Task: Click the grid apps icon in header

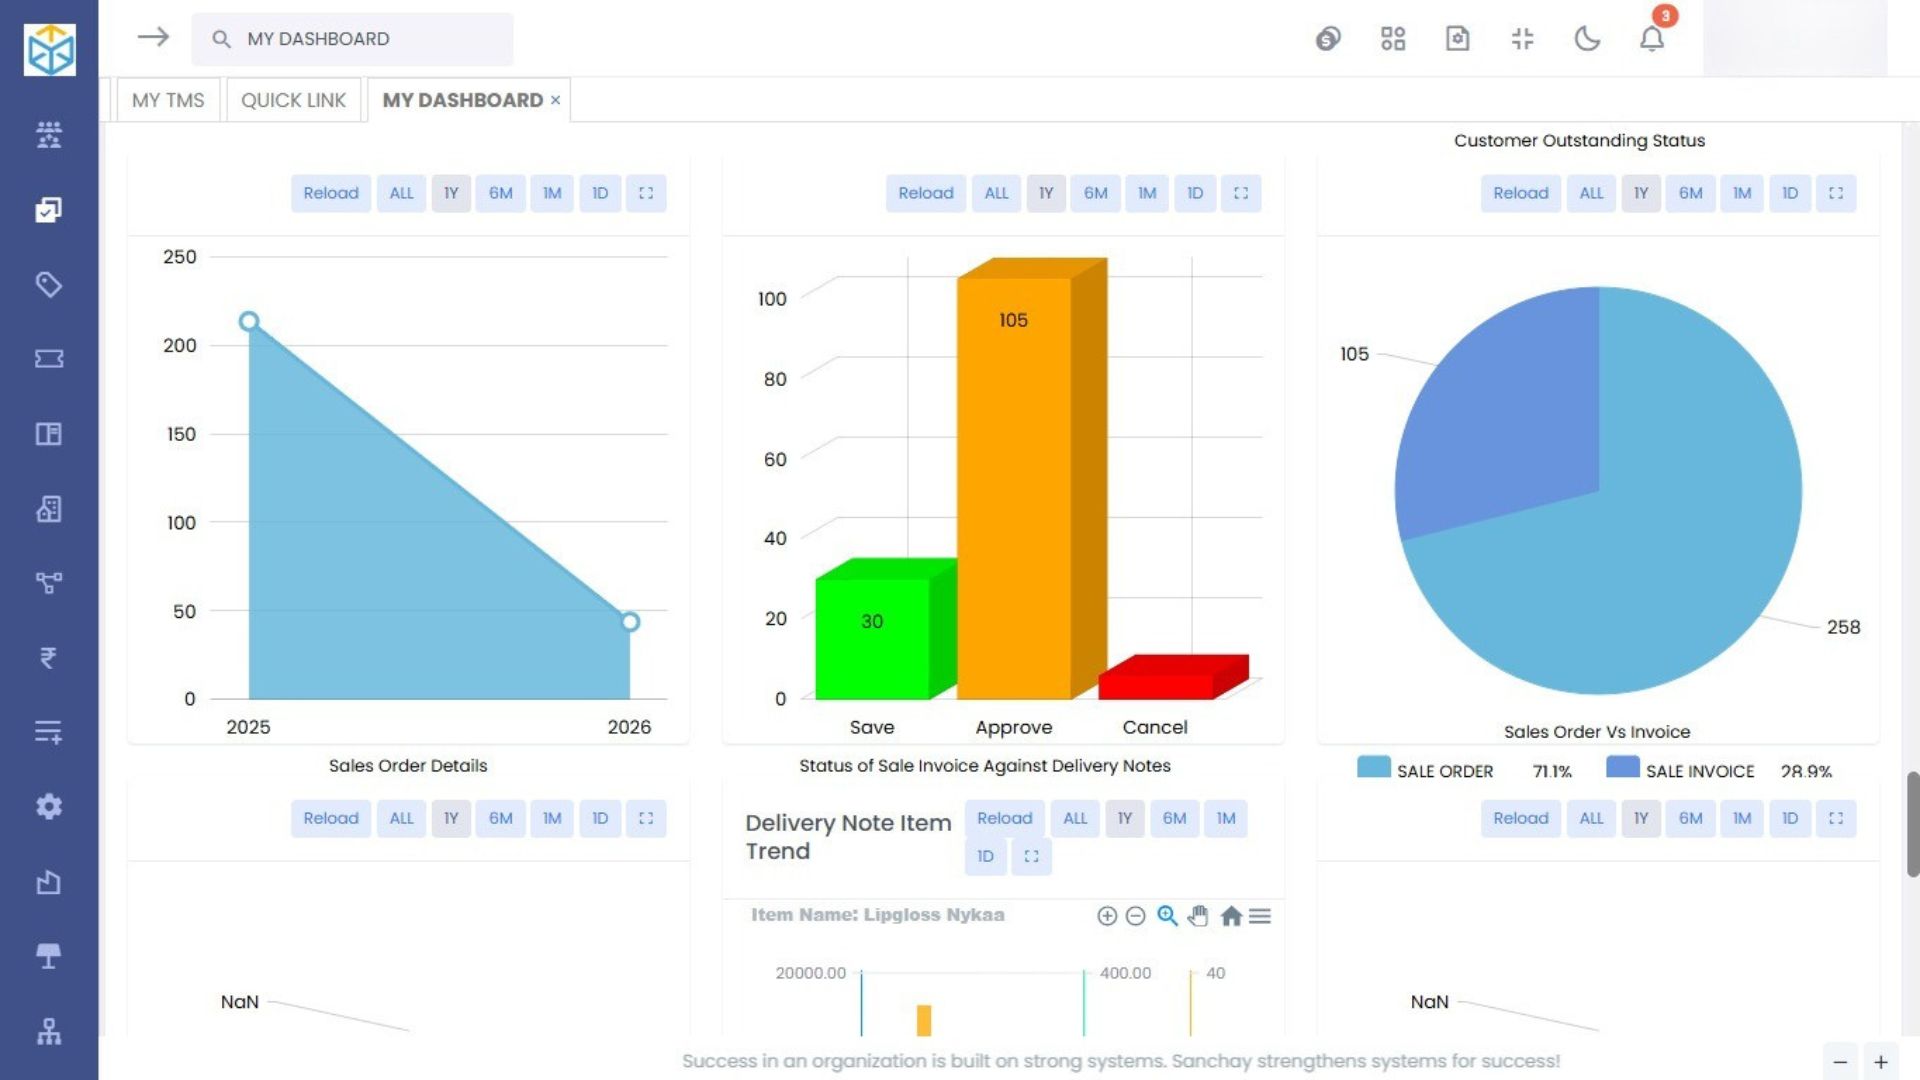Action: pos(1393,39)
